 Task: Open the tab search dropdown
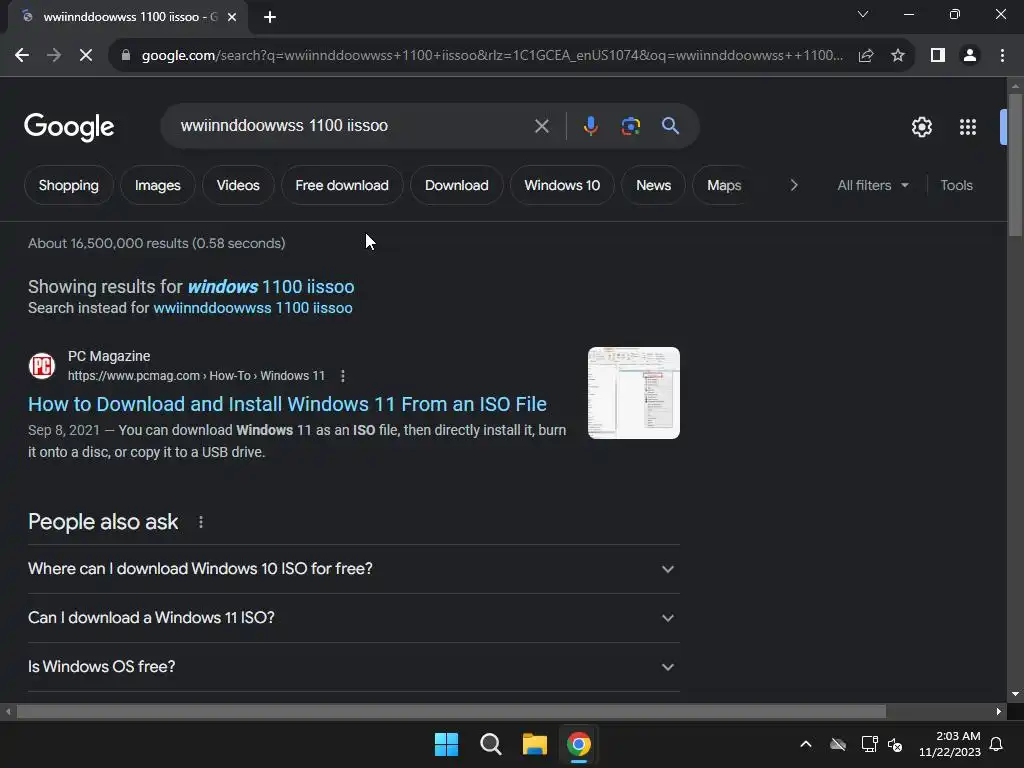tap(863, 14)
